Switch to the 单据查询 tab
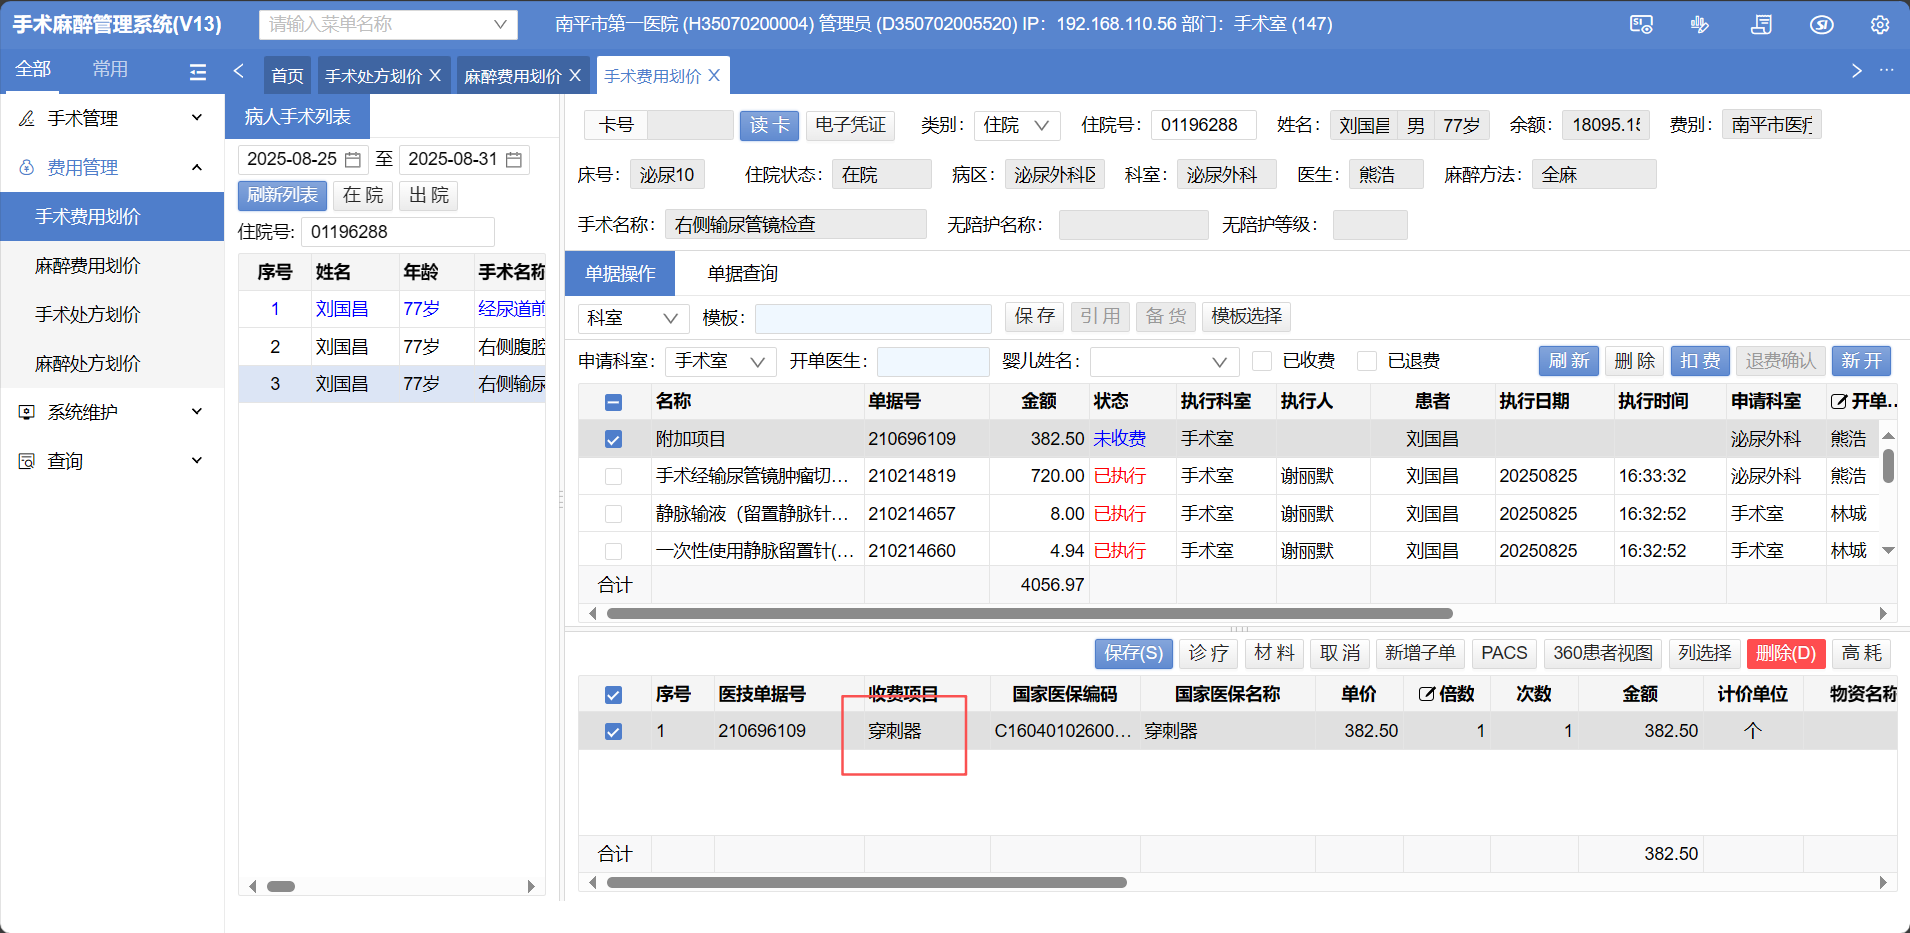 click(x=742, y=274)
